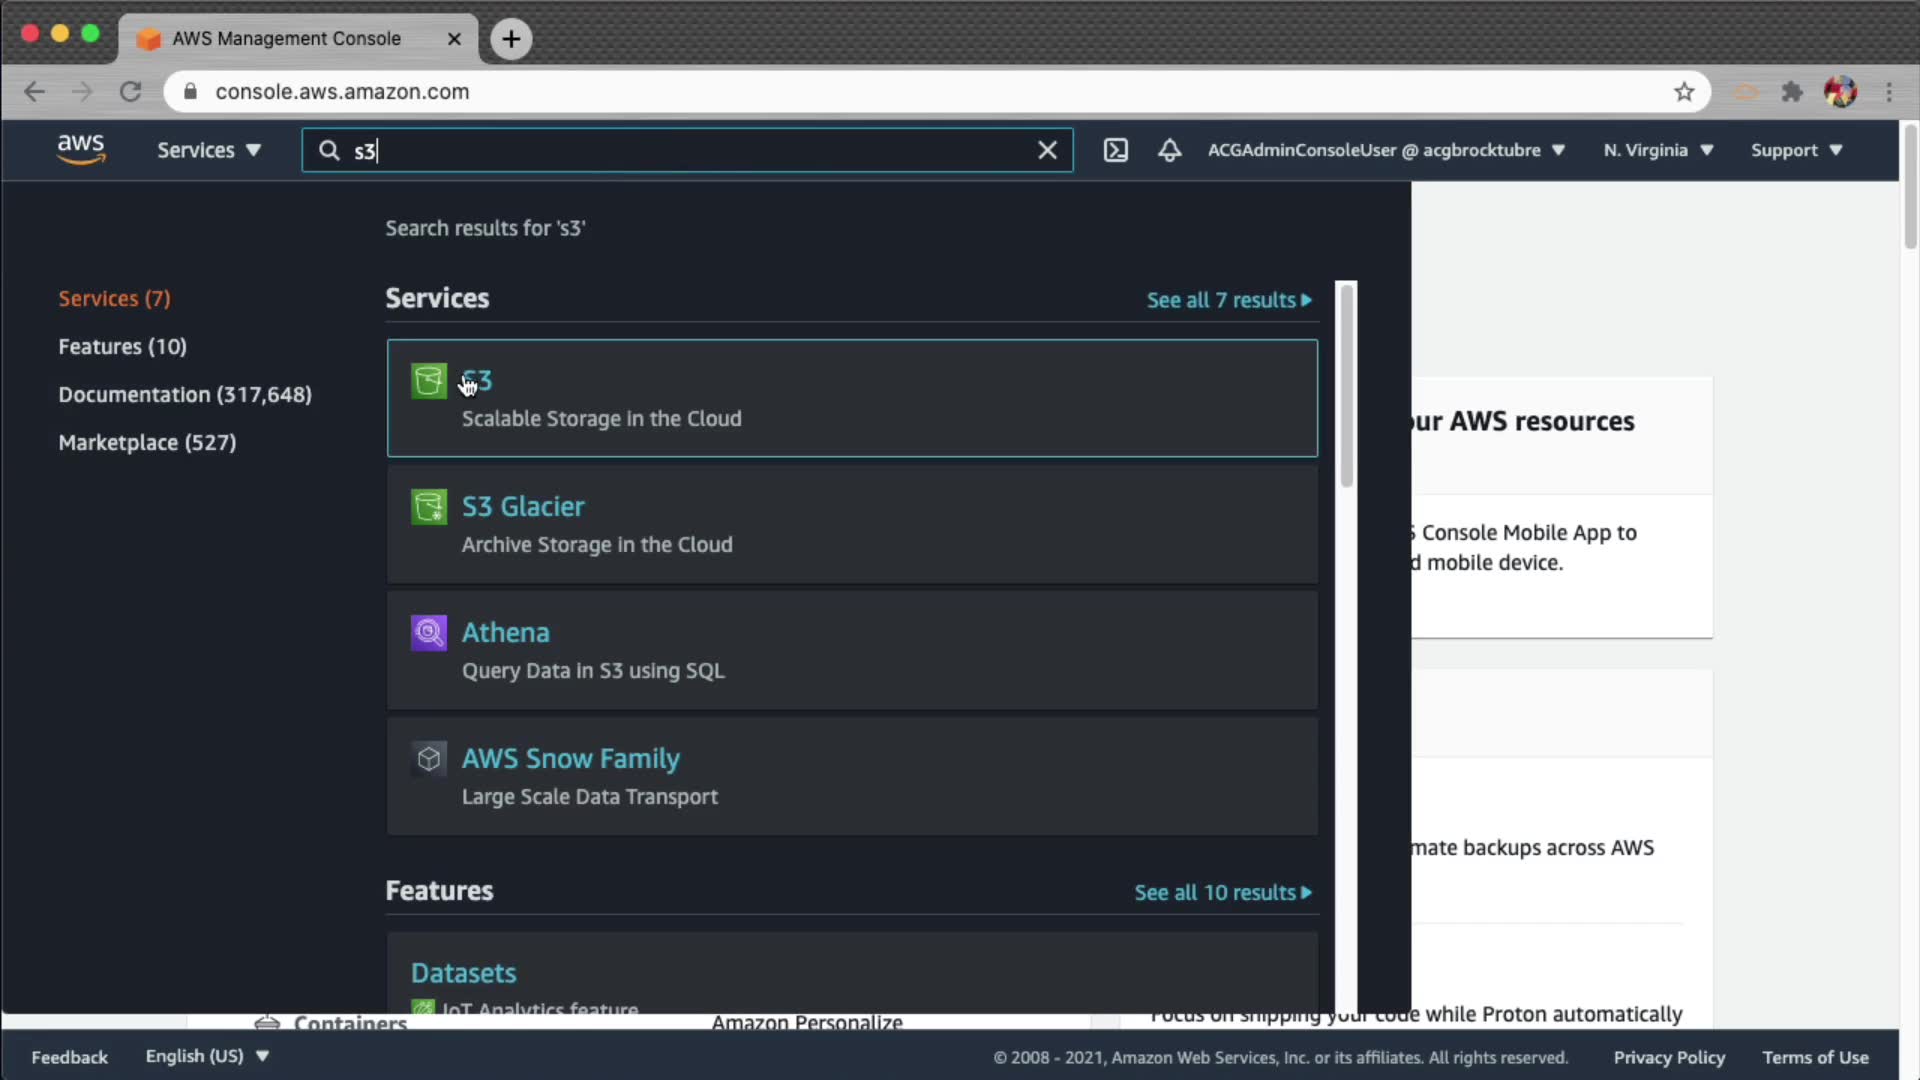Open the ACGAdminConsoleUser account dropdown

click(x=1385, y=150)
